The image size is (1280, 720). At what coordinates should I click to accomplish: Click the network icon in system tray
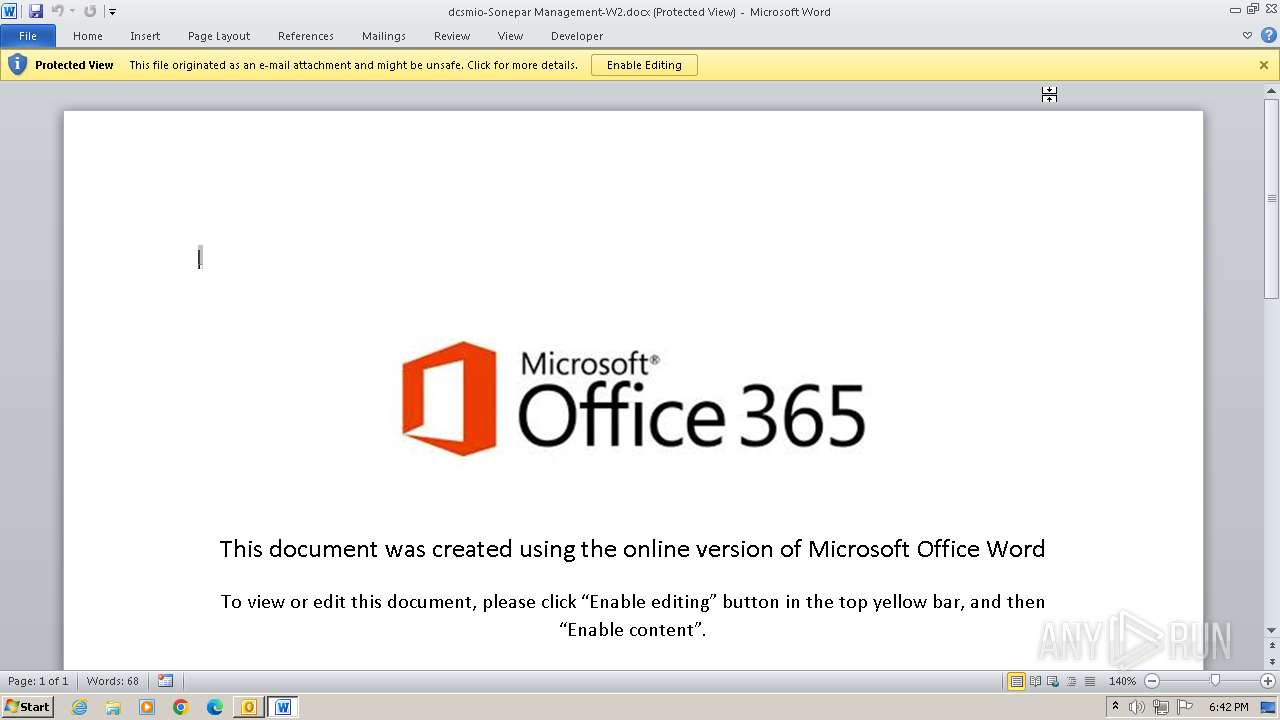pyautogui.click(x=1161, y=707)
